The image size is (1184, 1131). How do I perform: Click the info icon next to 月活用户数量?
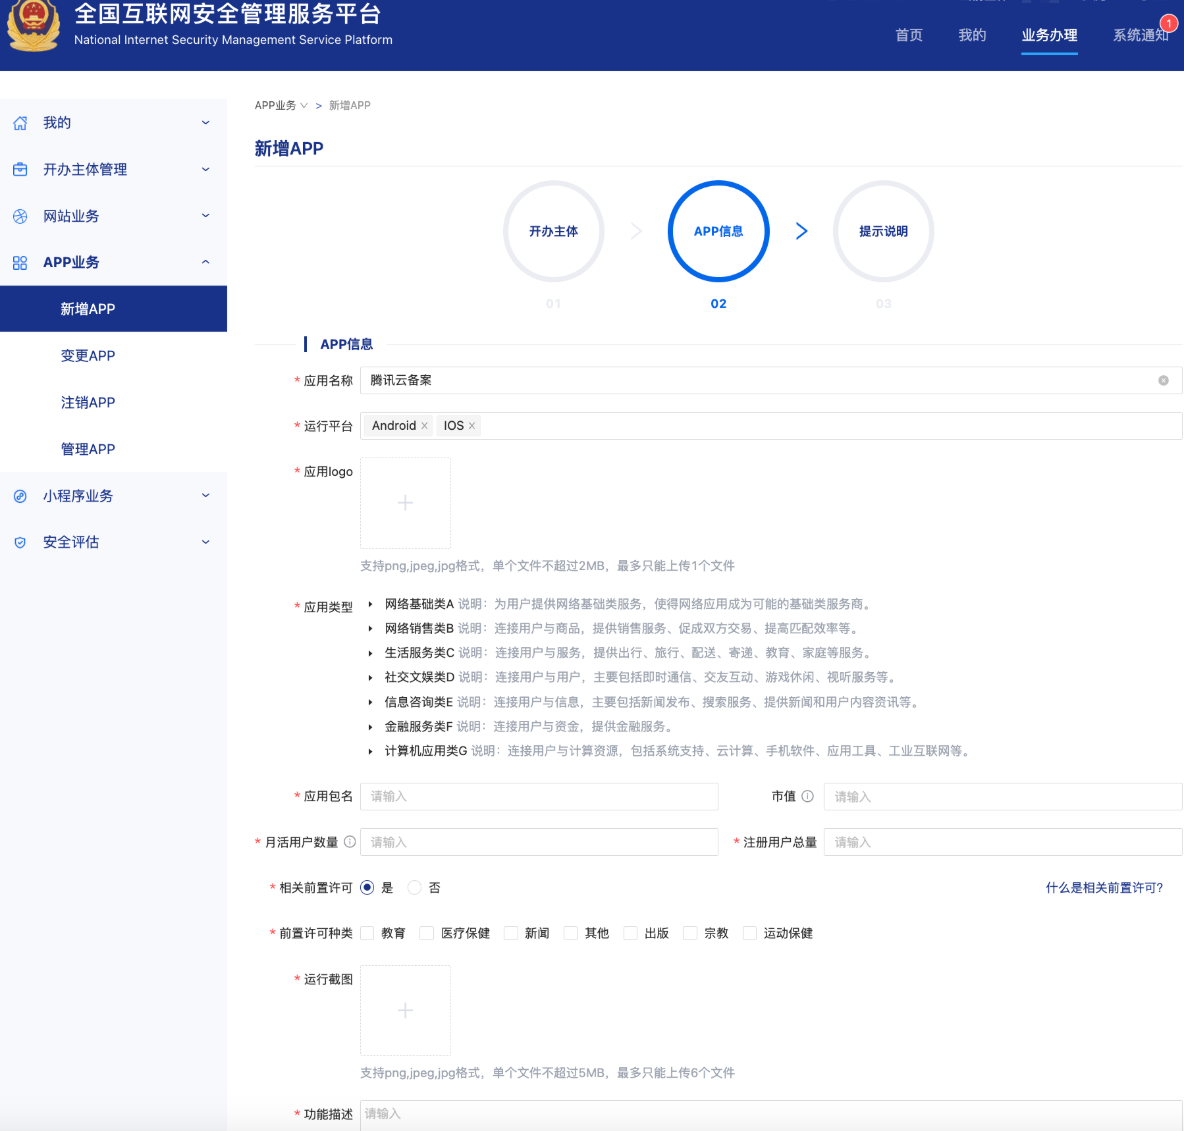pos(350,842)
